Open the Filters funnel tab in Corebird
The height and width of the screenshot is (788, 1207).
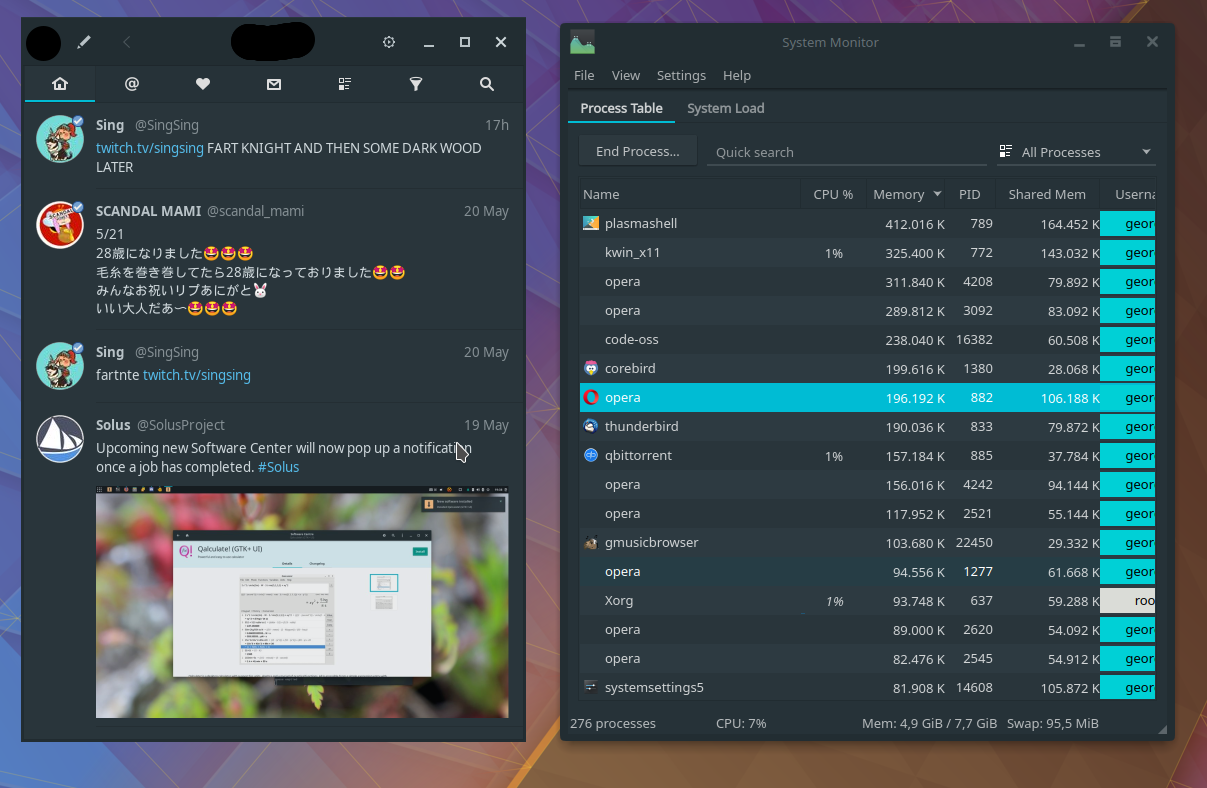(416, 85)
